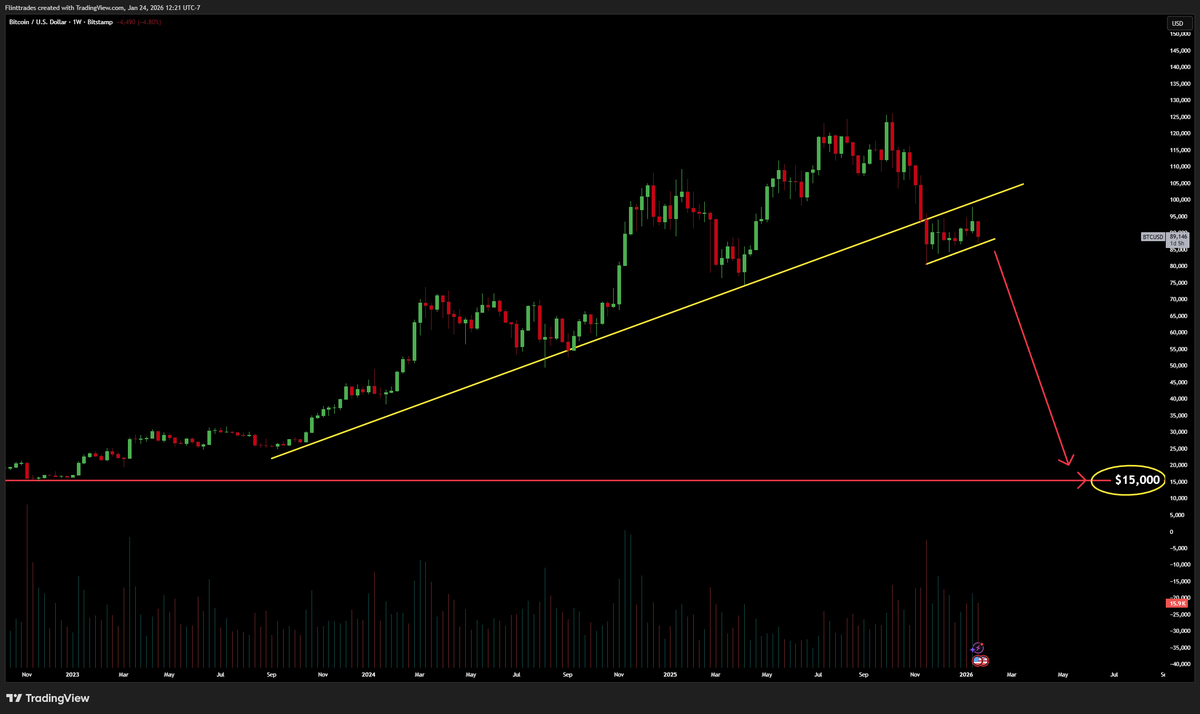Select the long yellow ascending trendline

pos(647,321)
